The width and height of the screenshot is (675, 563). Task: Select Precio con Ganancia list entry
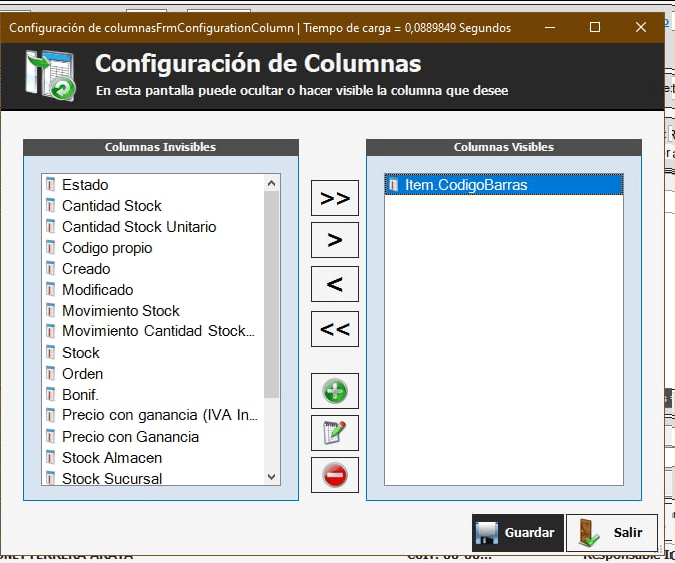click(x=130, y=437)
